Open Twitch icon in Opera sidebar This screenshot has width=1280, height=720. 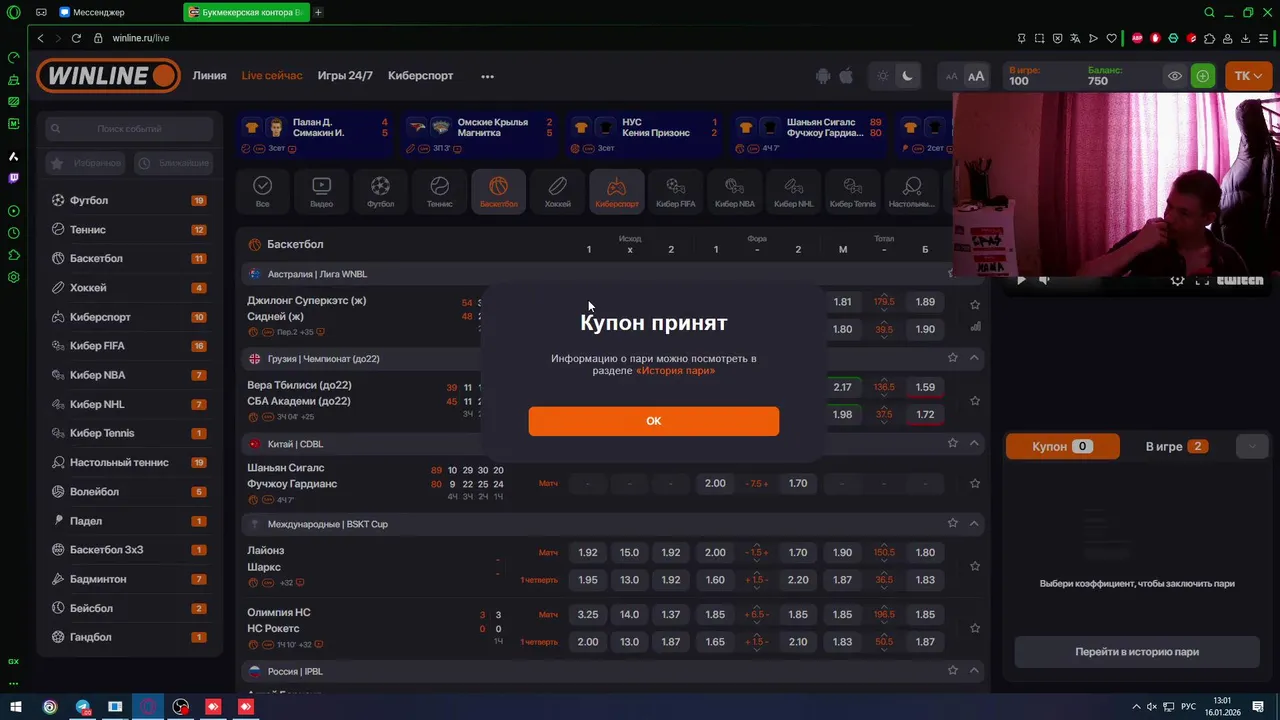[x=13, y=178]
